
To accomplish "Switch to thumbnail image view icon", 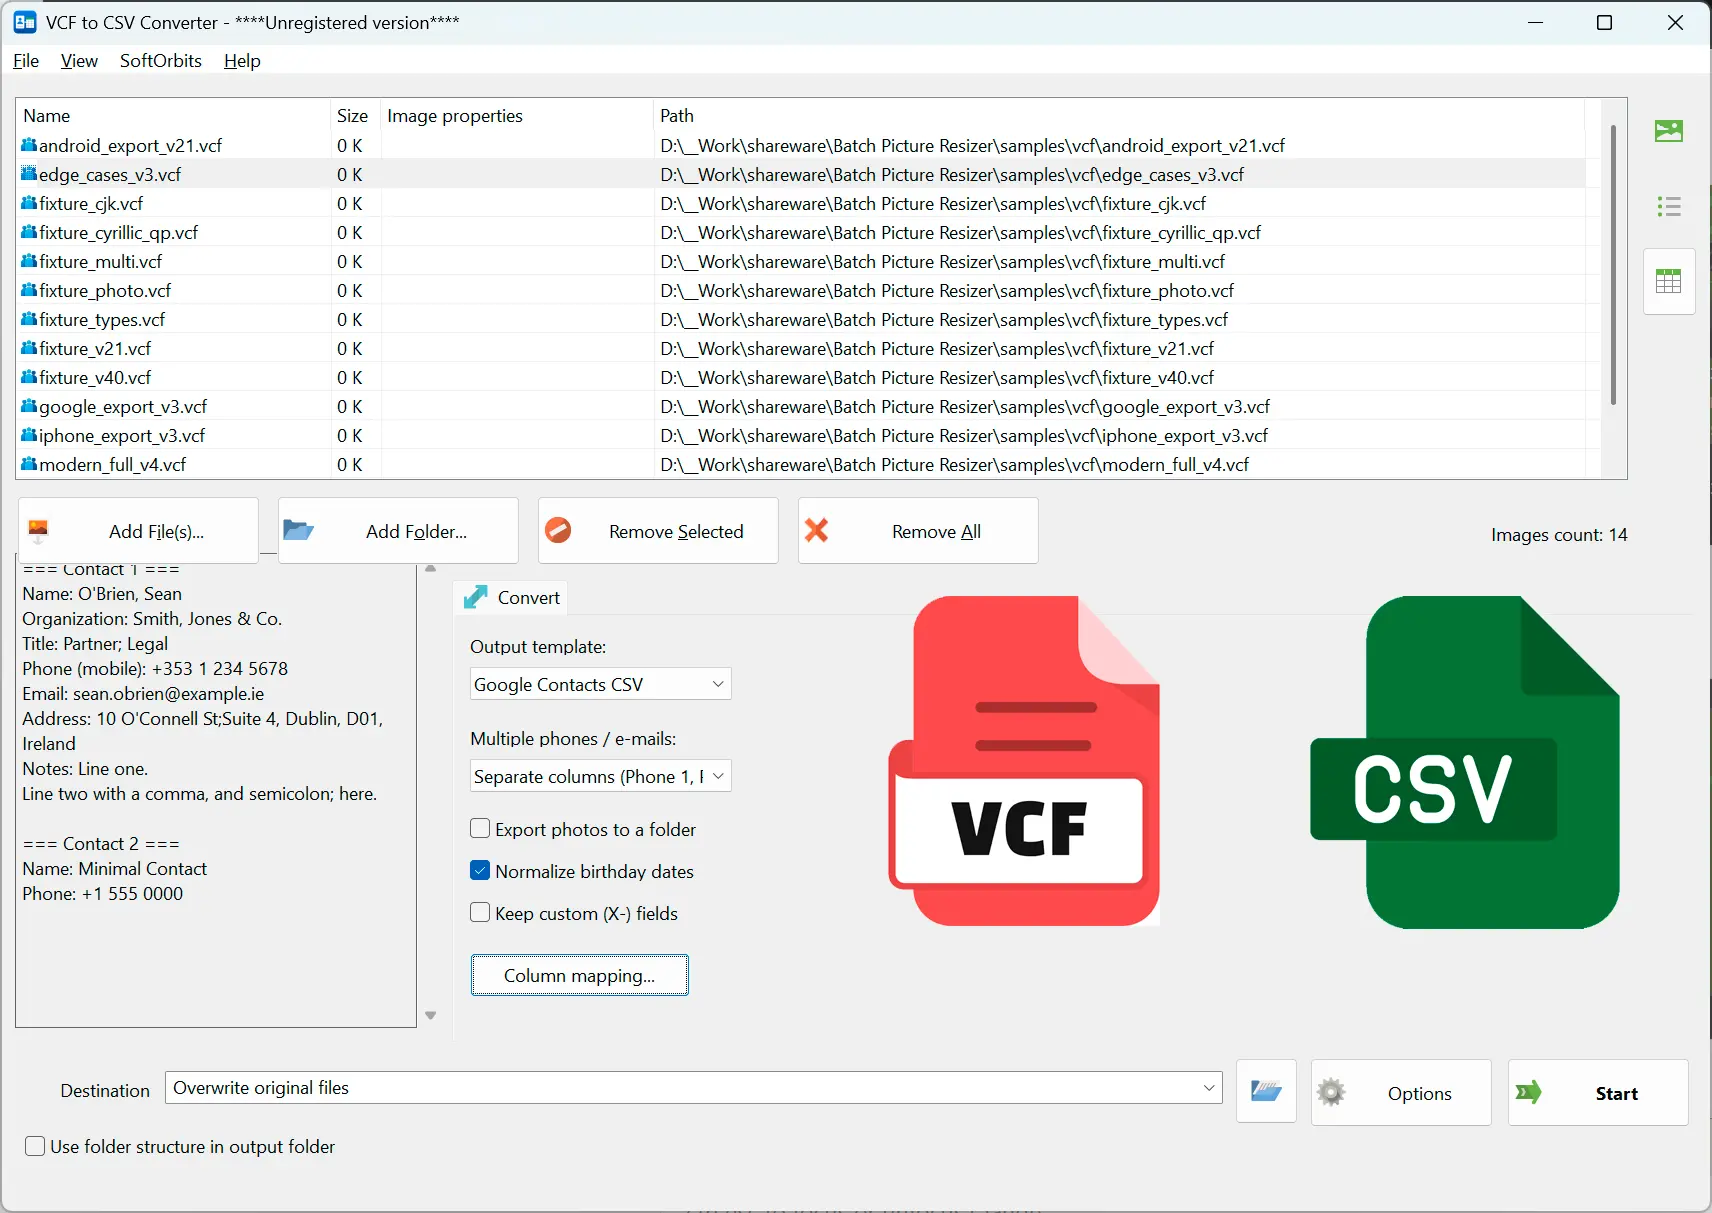I will [x=1668, y=131].
